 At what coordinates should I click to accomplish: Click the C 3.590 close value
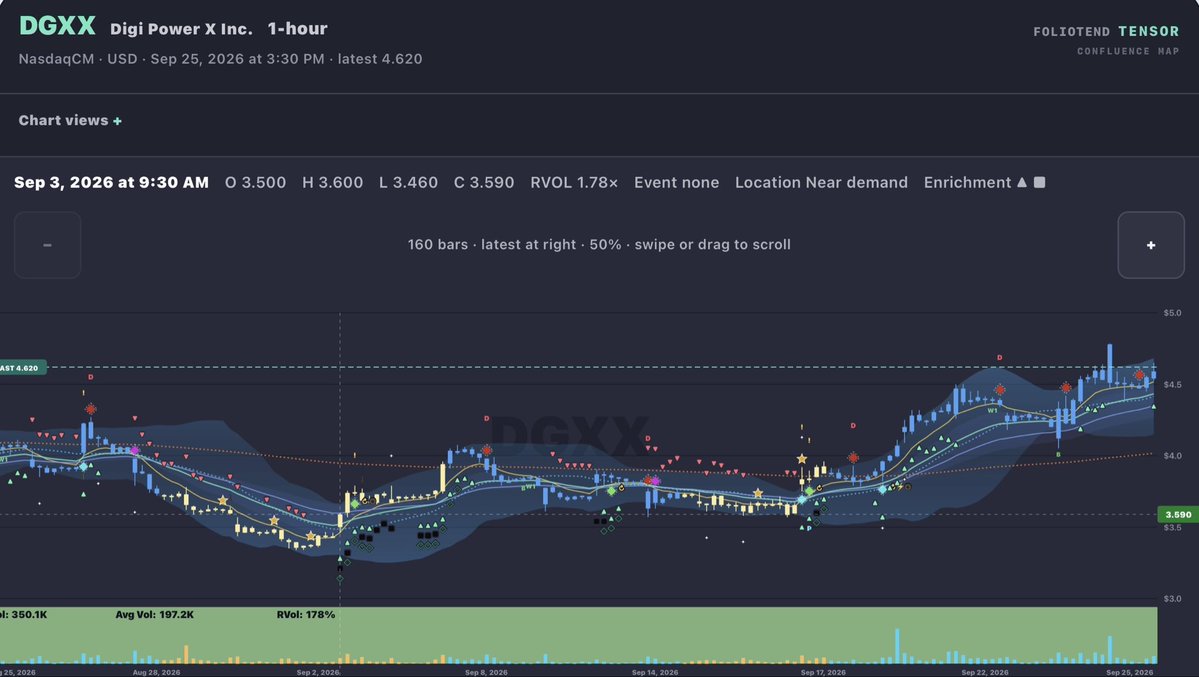click(484, 182)
